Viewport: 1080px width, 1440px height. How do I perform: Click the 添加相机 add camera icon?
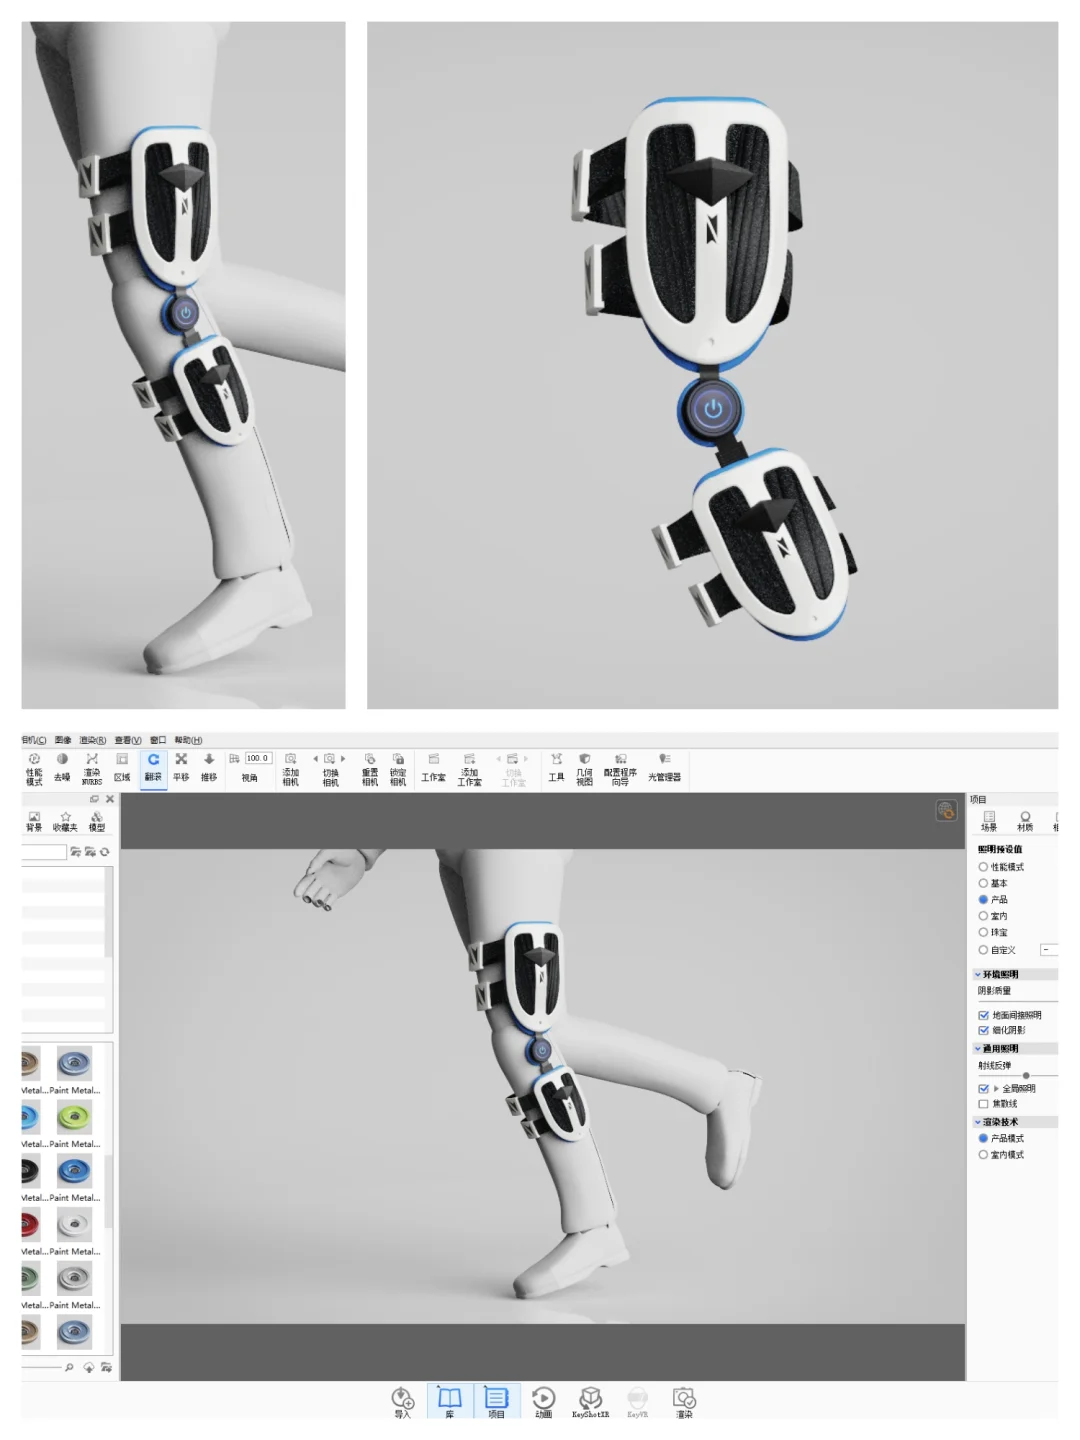pyautogui.click(x=291, y=768)
